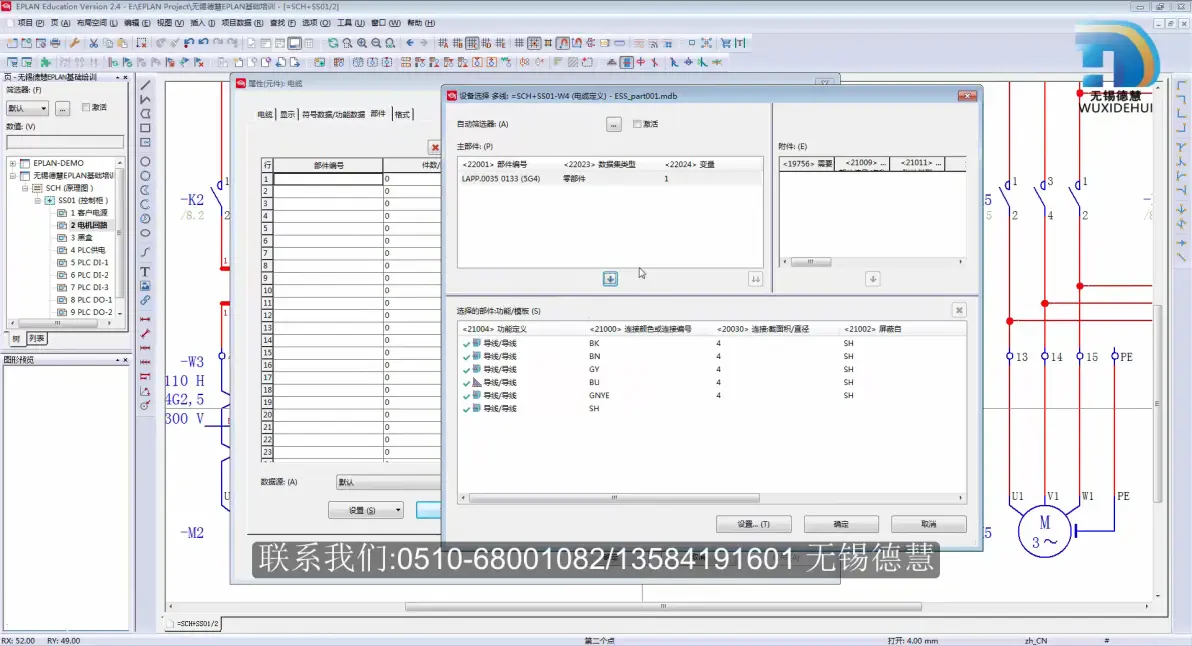Collapse the 无锡德慧EPLAN基础培训 project node
The height and width of the screenshot is (646, 1192).
pyautogui.click(x=13, y=176)
